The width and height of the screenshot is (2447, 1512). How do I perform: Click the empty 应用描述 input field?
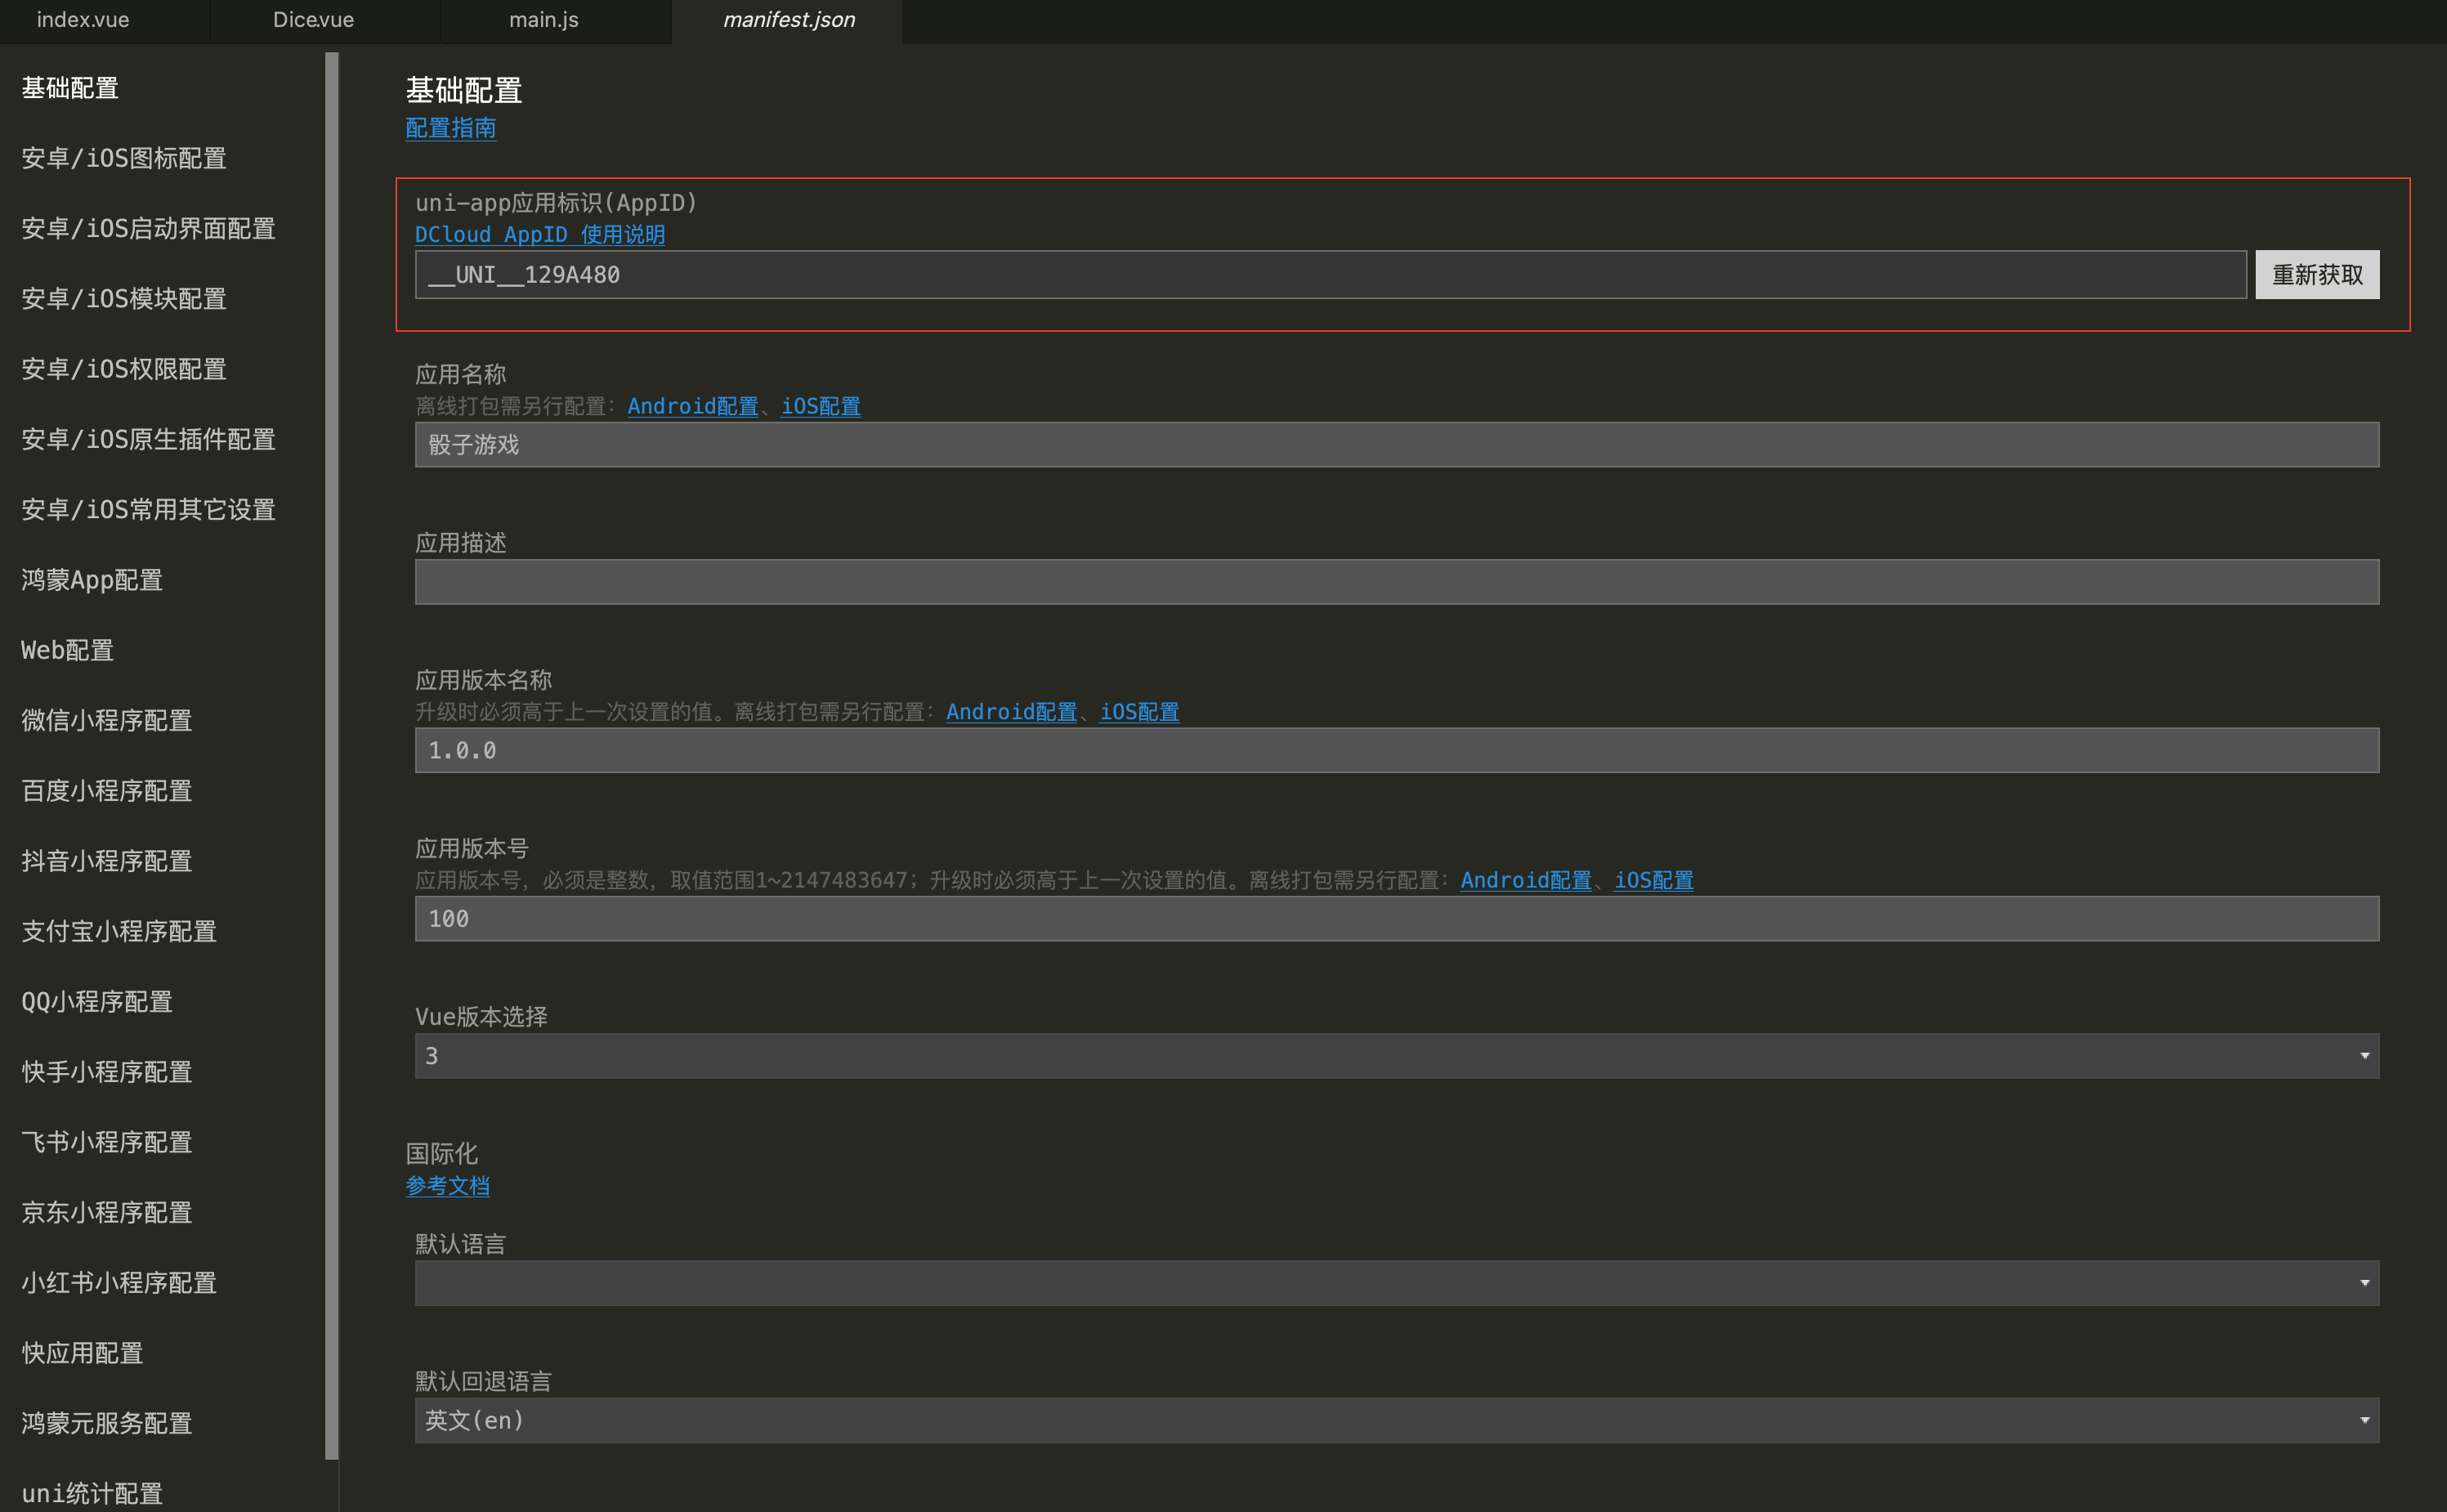[x=1396, y=582]
